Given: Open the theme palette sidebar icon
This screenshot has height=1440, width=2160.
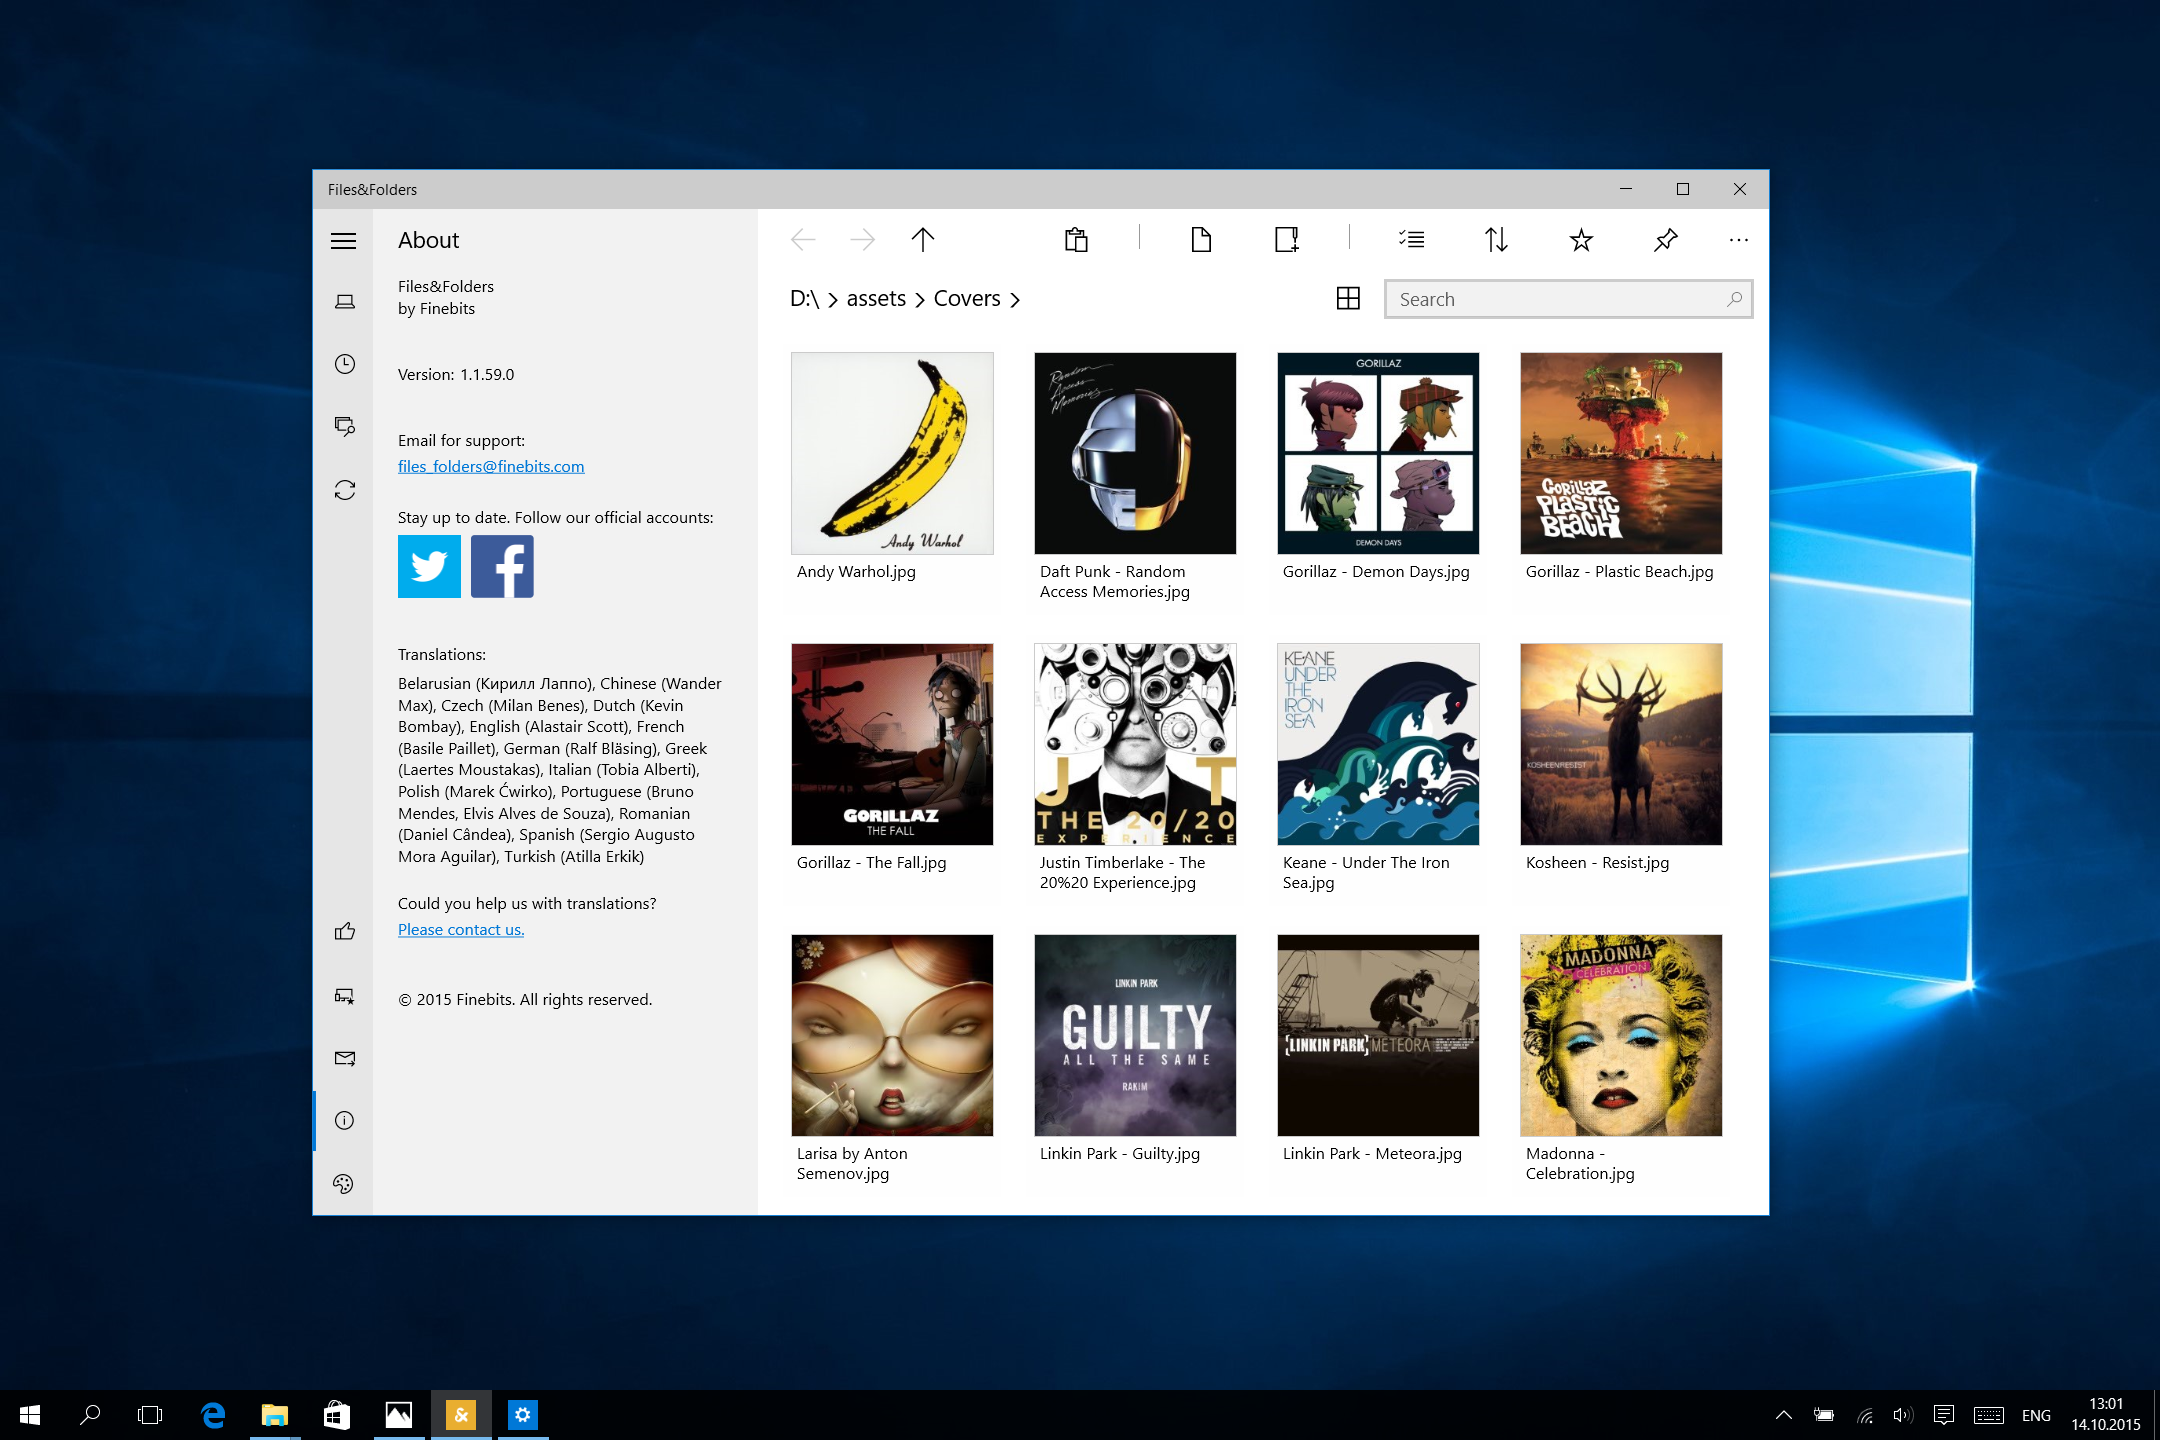Looking at the screenshot, I should [x=344, y=1184].
